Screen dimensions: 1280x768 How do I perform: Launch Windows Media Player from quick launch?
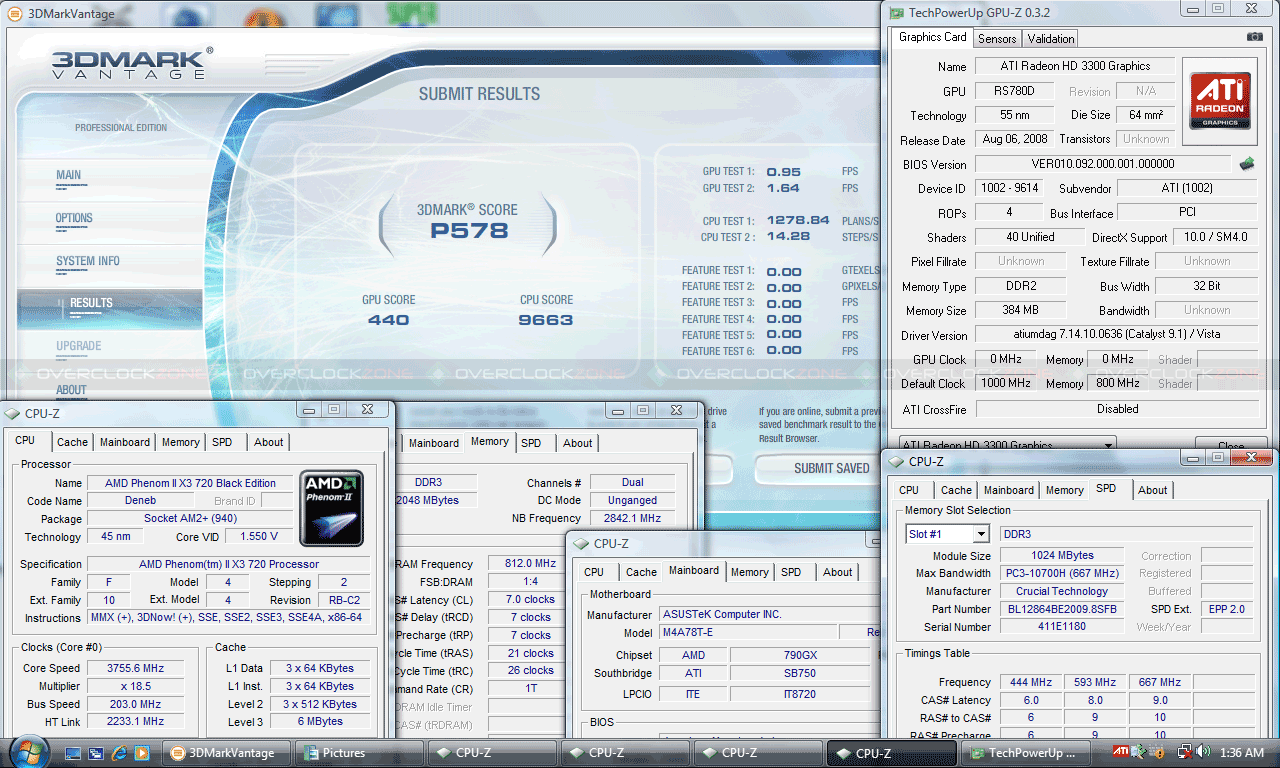(142, 752)
